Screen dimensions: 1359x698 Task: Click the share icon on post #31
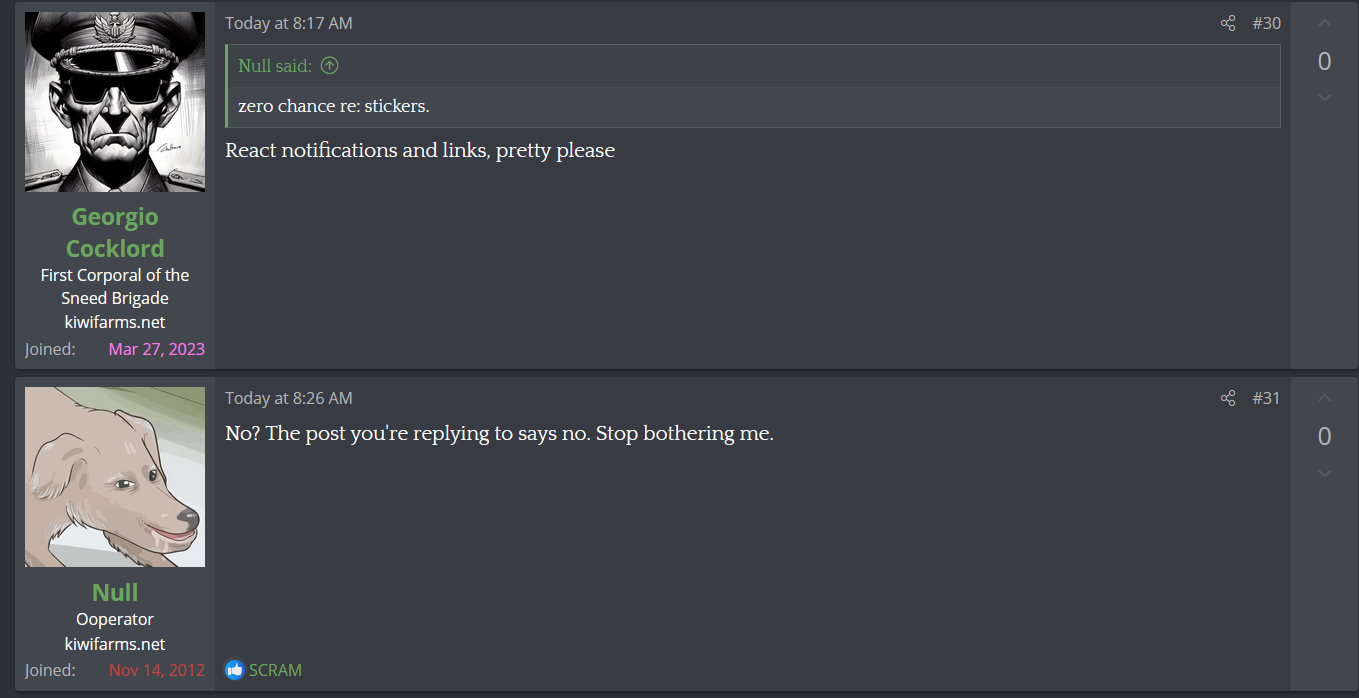(x=1228, y=398)
